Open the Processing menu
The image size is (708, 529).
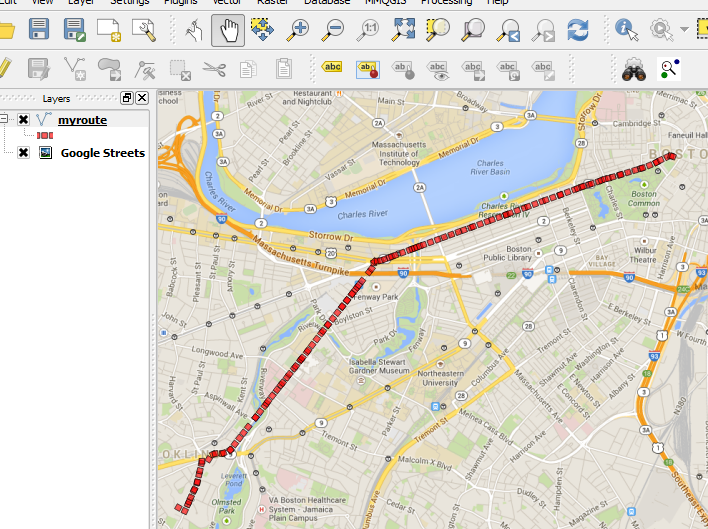(446, 2)
